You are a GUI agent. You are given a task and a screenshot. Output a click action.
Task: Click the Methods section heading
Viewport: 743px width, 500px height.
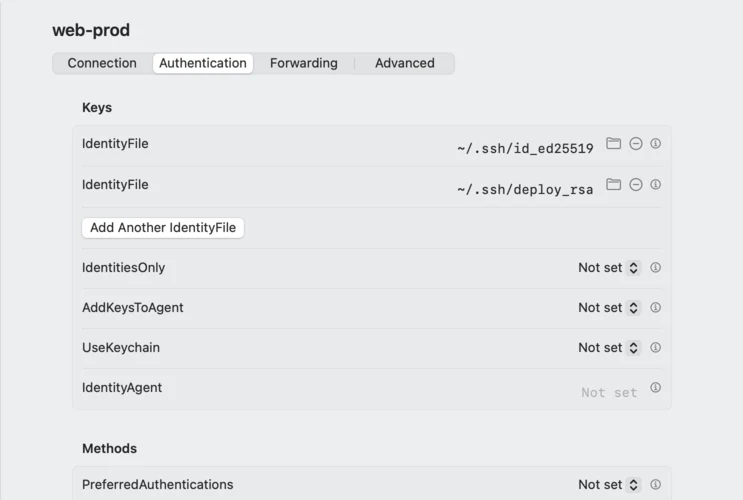109,448
